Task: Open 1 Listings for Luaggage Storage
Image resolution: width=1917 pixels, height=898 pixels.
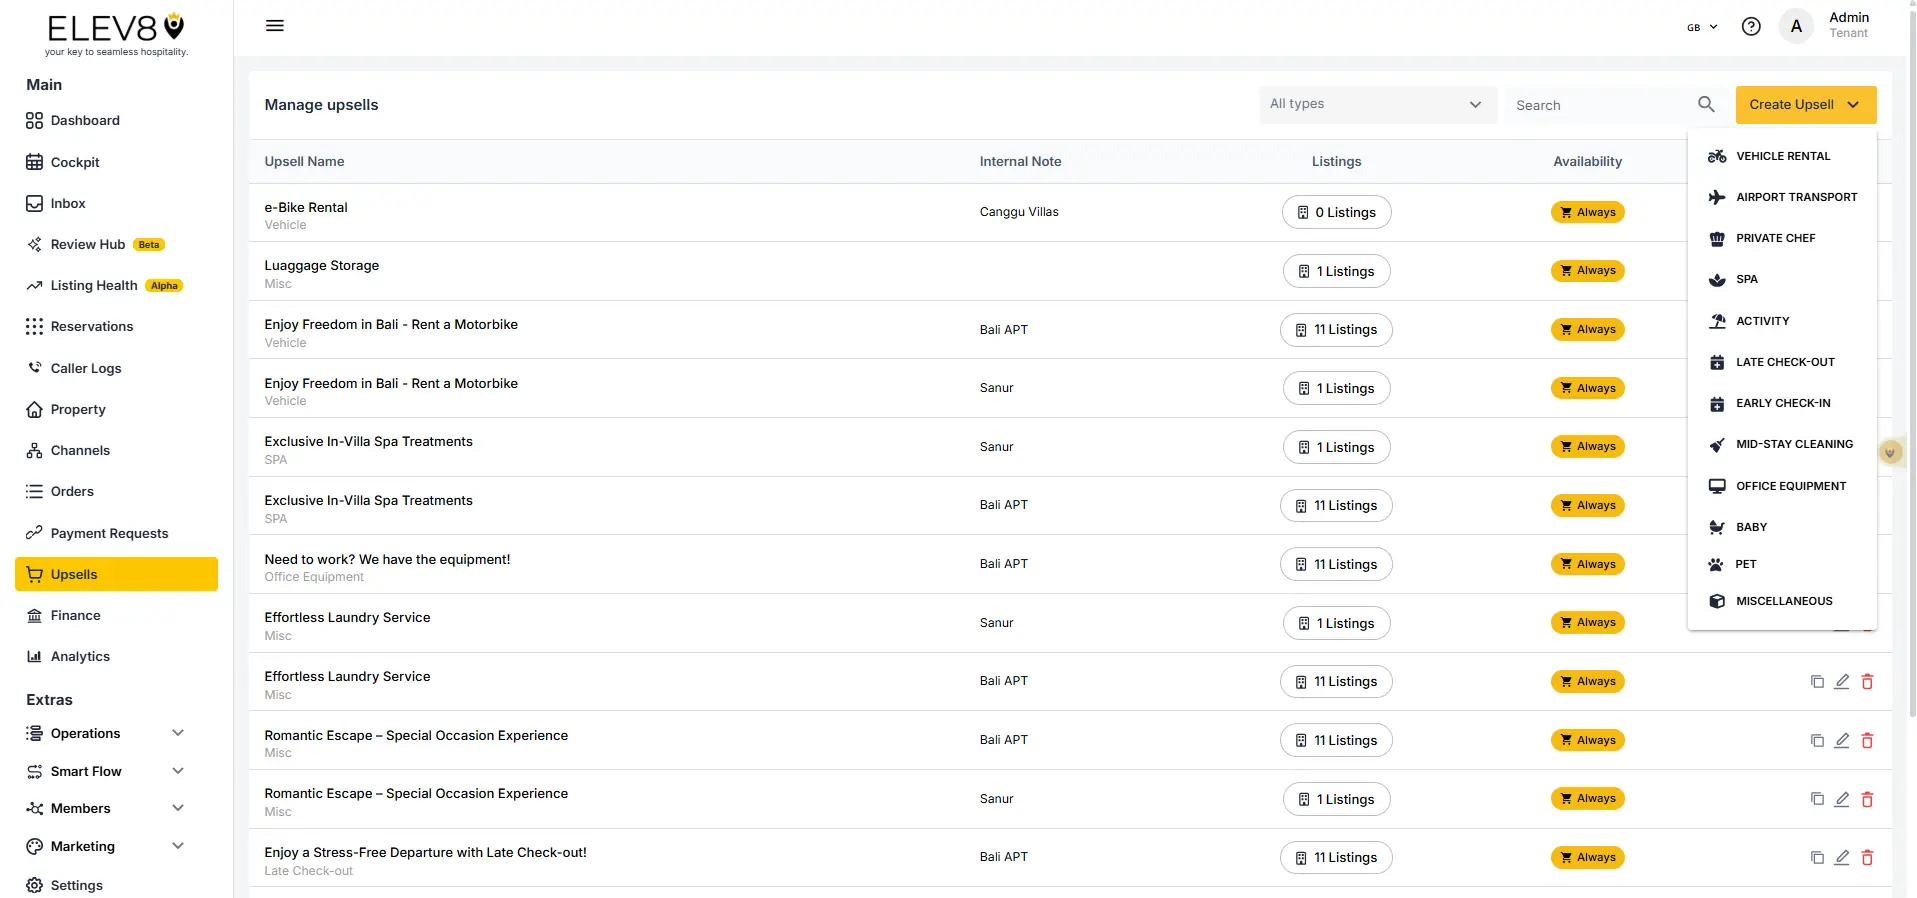Action: coord(1336,271)
